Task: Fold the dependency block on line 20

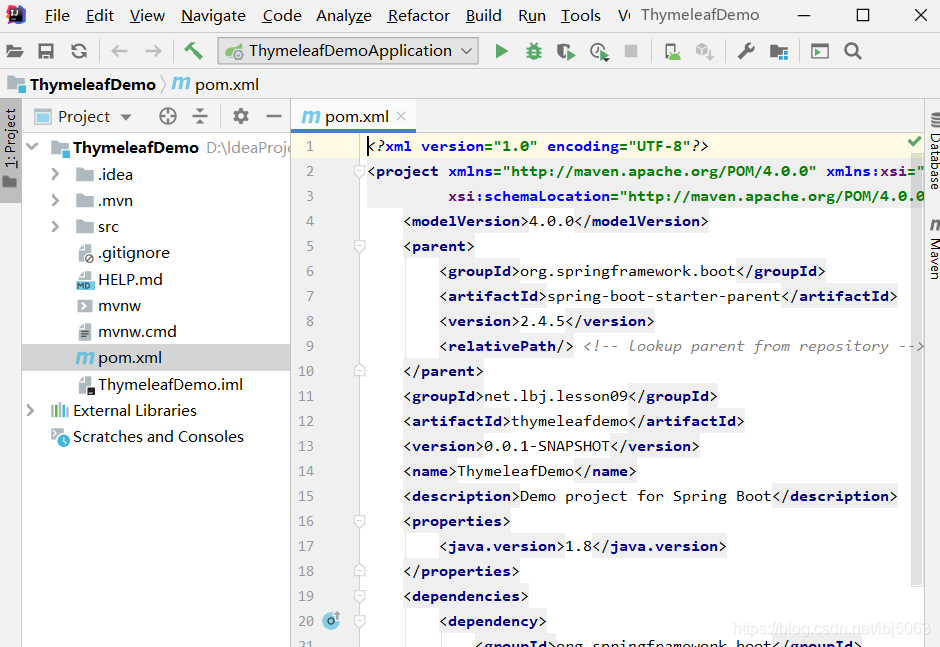Action: coord(359,621)
